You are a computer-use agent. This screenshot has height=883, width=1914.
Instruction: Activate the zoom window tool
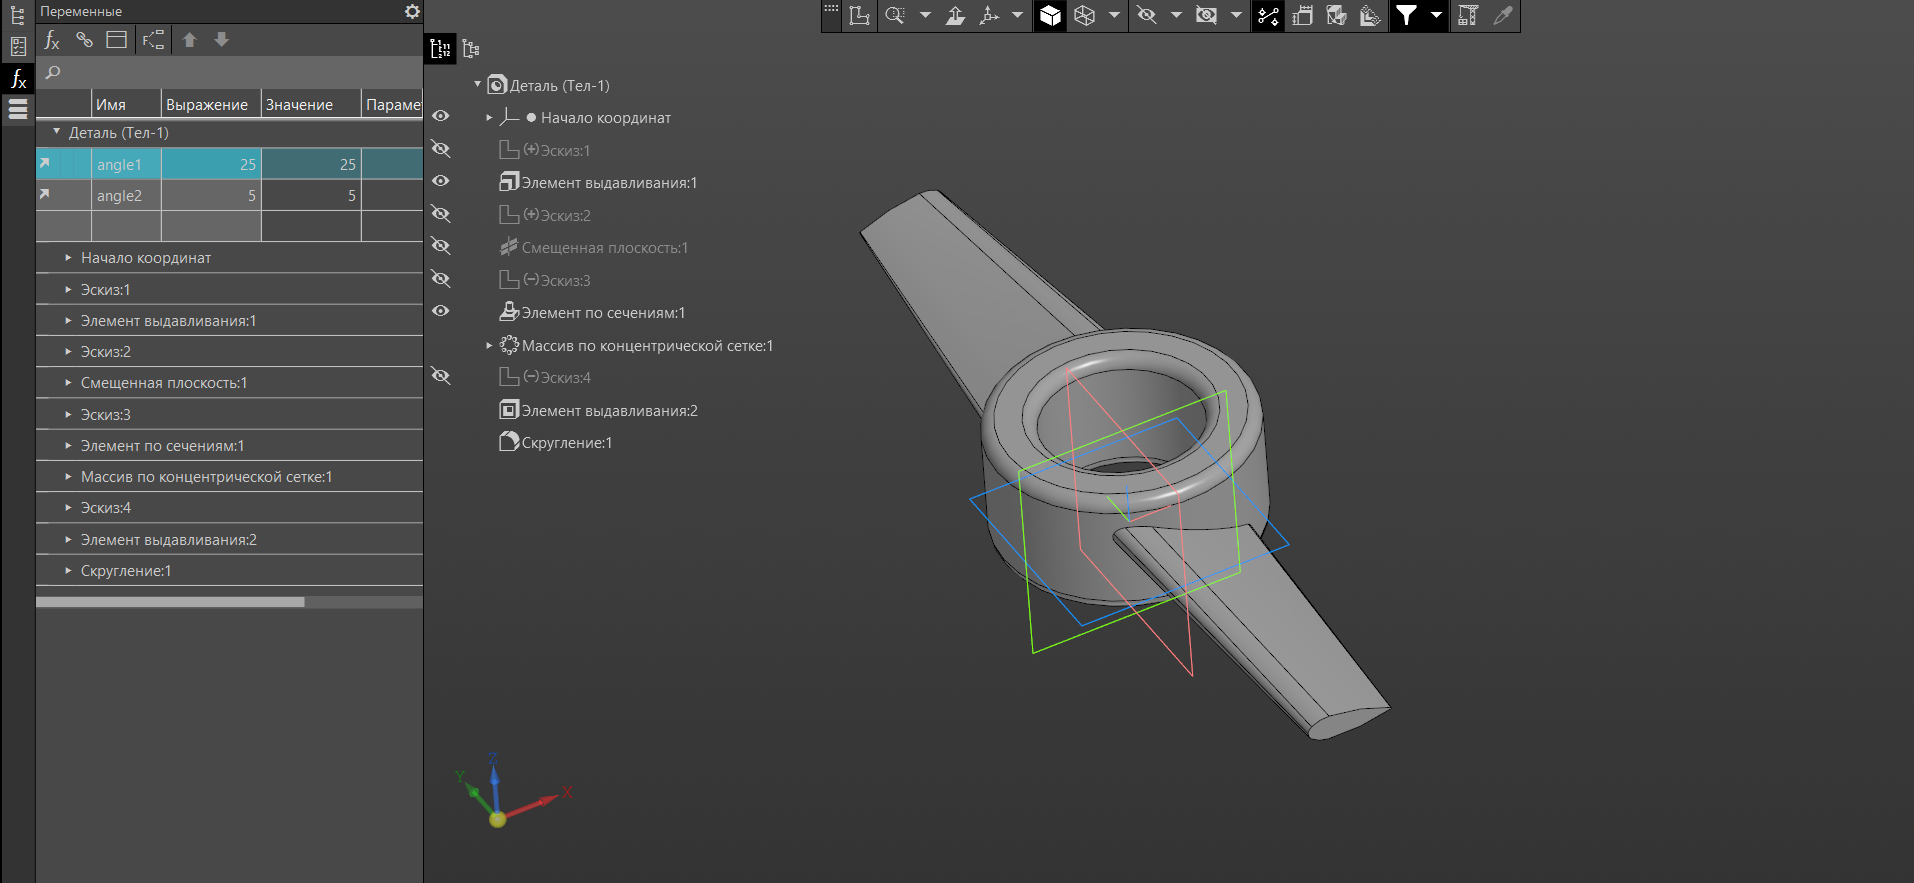tap(895, 15)
